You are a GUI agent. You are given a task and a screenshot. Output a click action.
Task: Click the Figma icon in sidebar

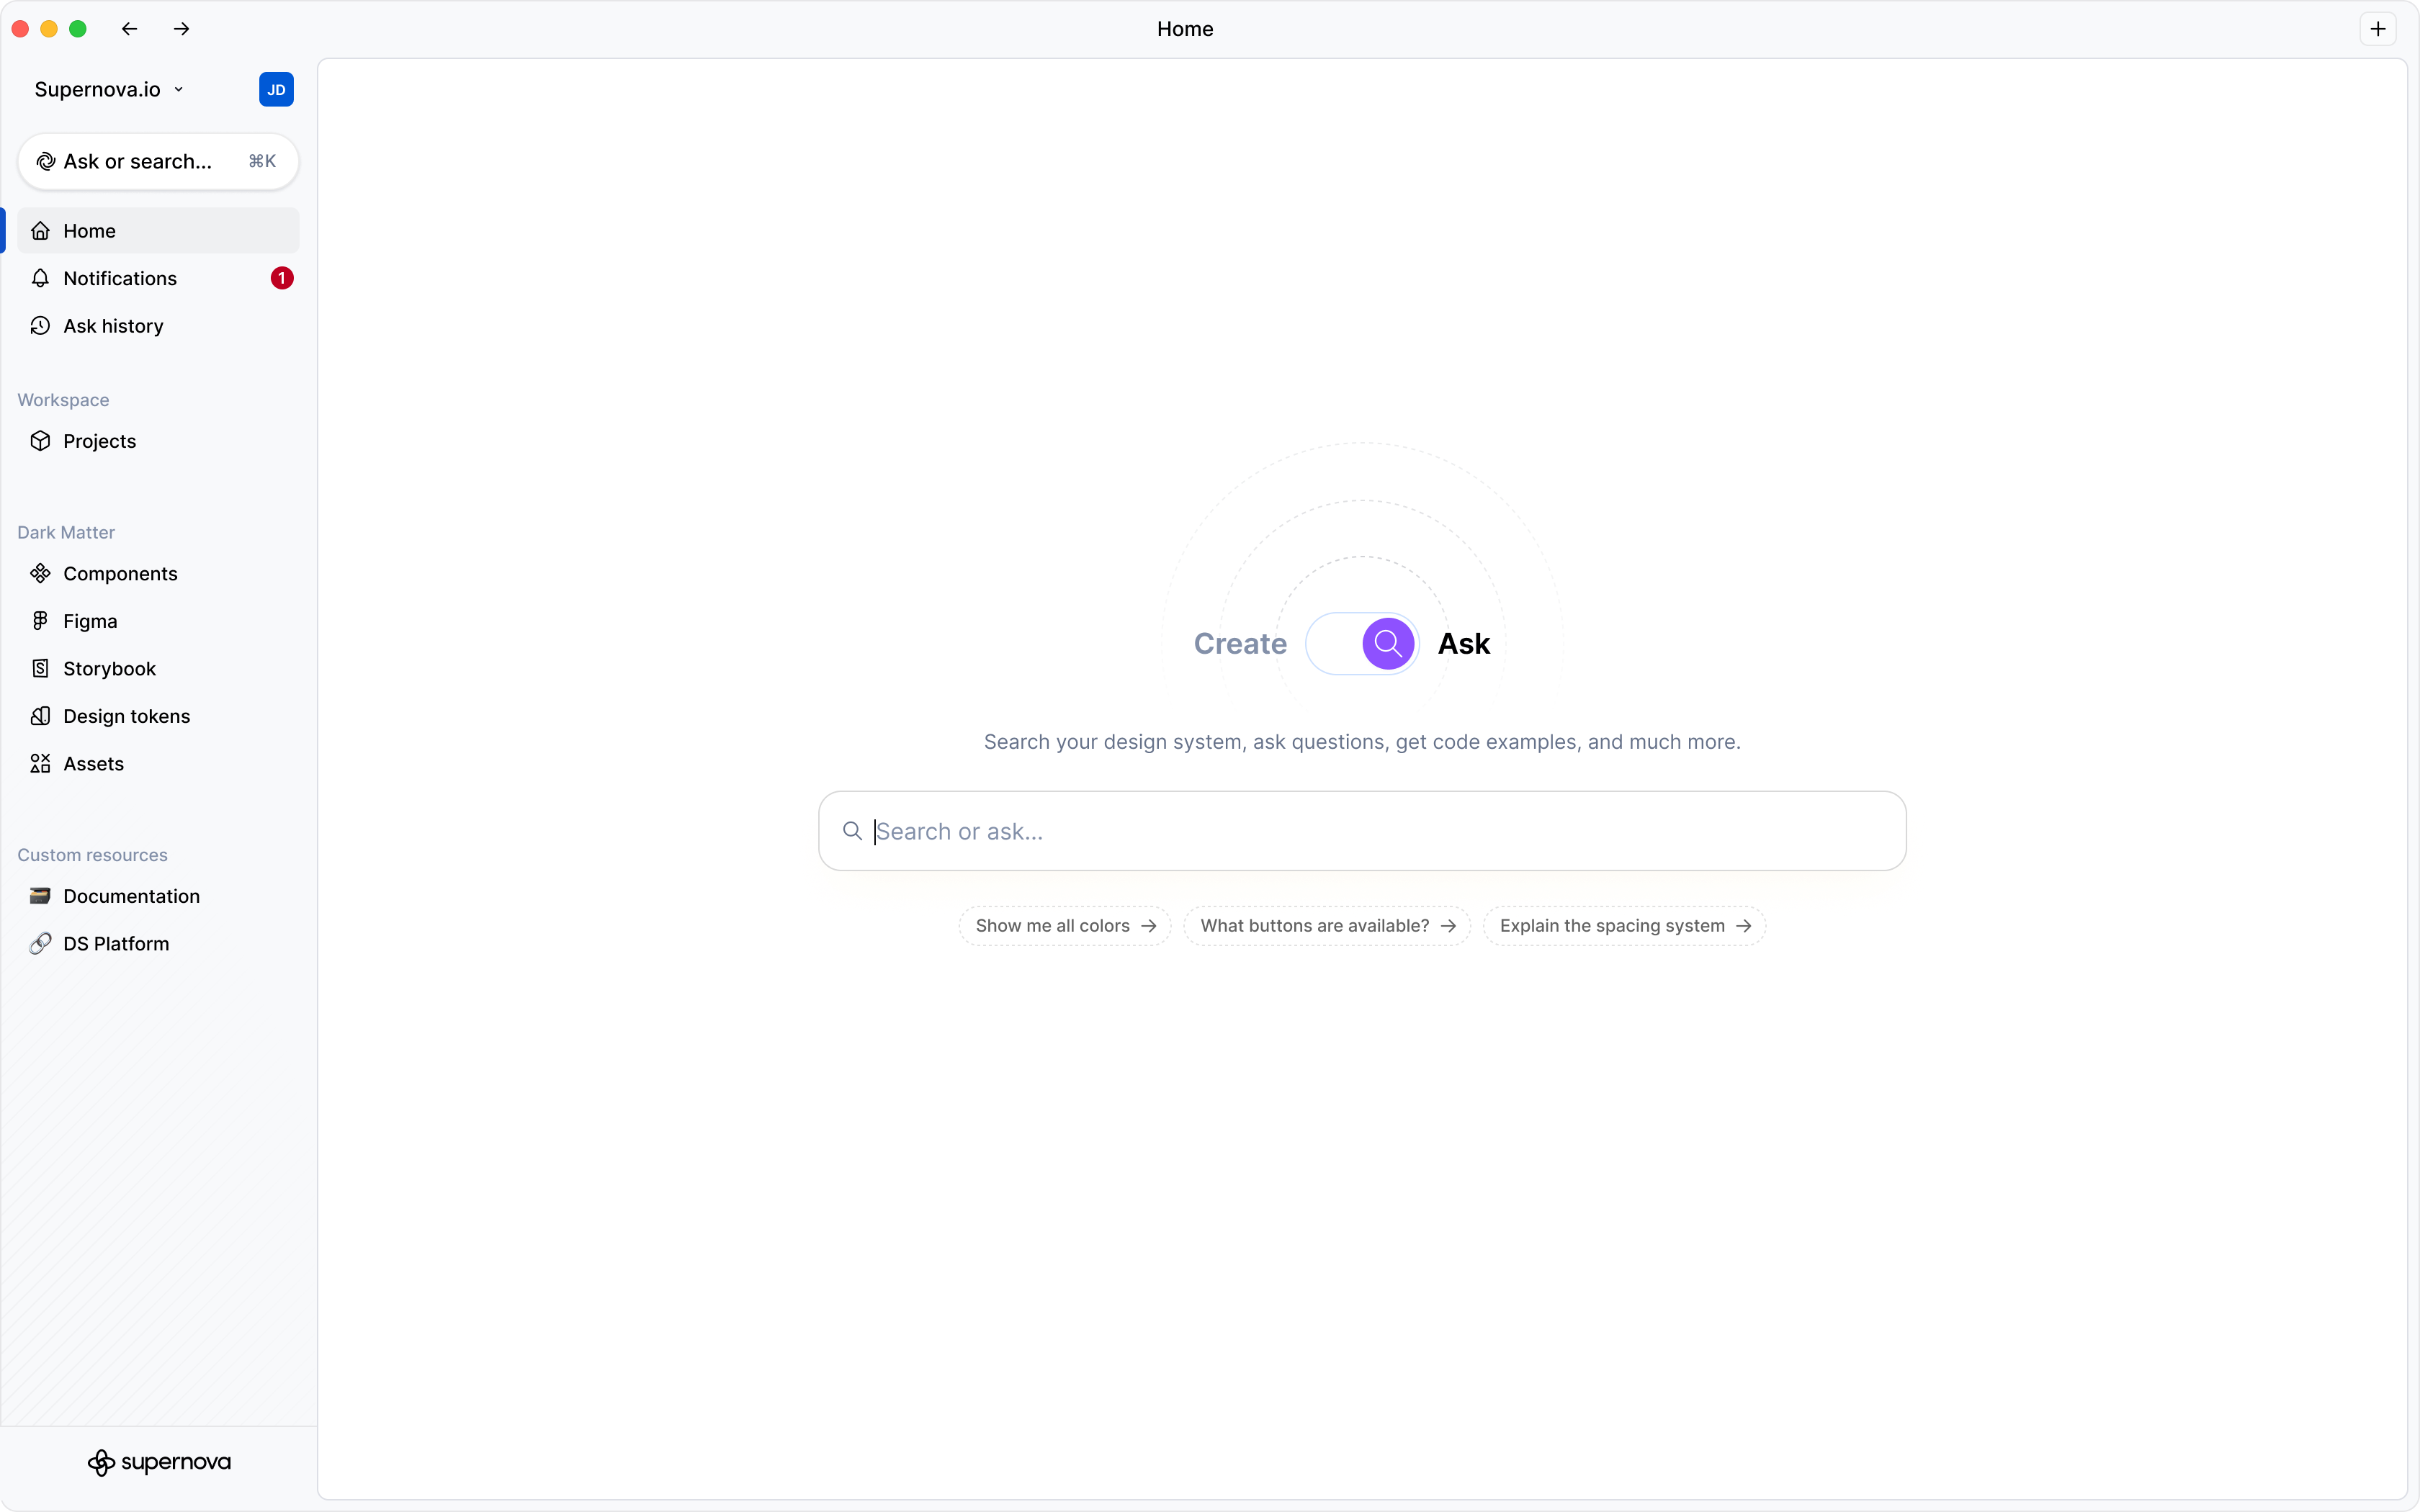[40, 621]
